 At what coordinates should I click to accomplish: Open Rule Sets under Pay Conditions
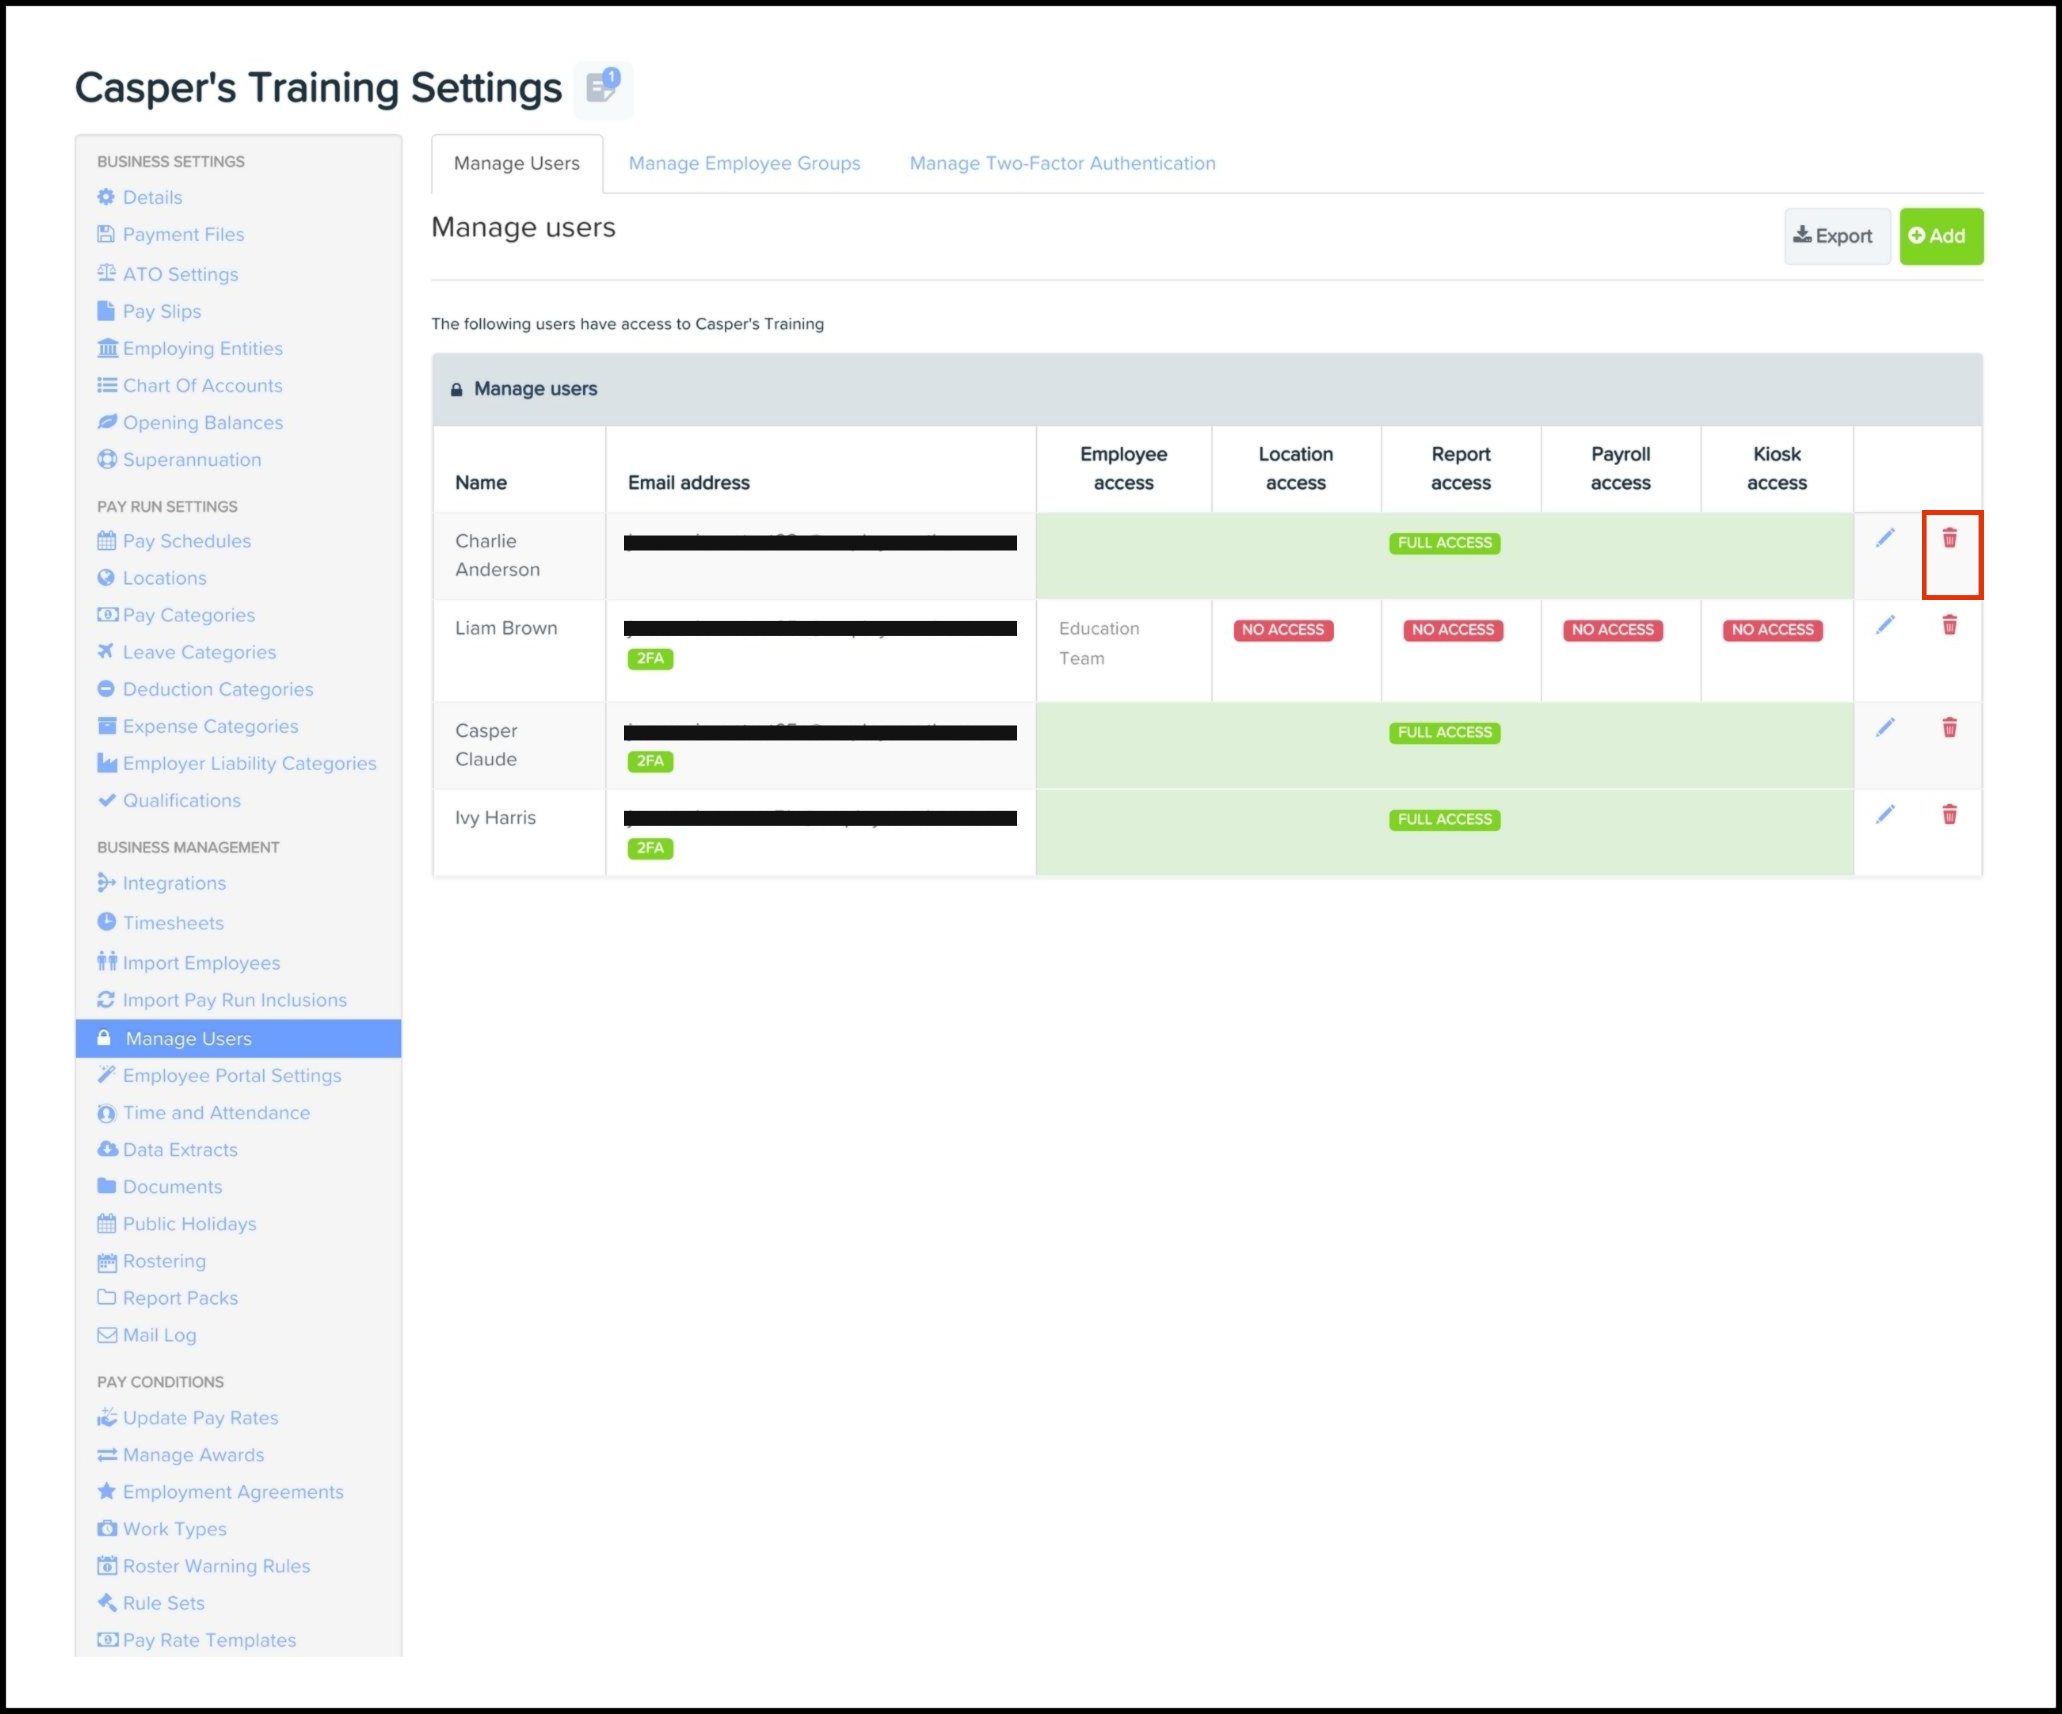coord(163,1603)
